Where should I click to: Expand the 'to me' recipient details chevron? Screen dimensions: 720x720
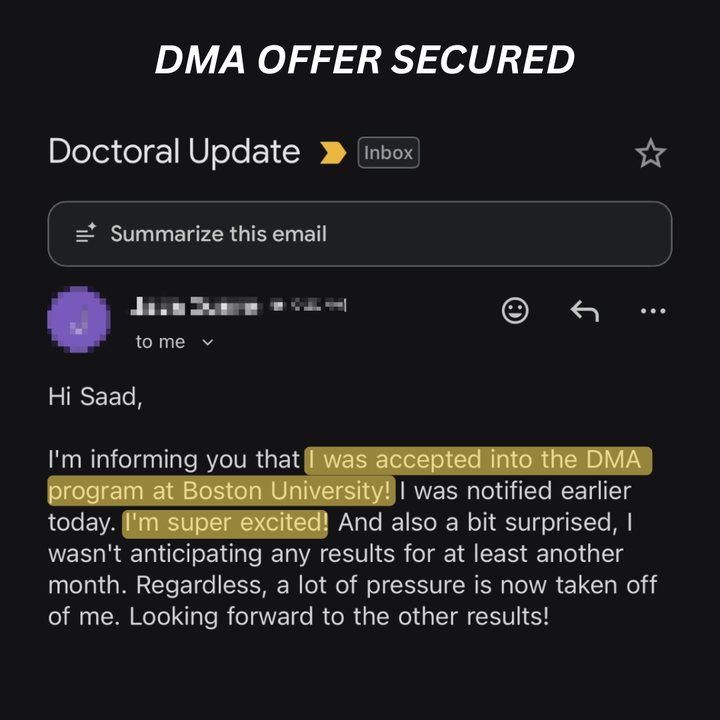point(208,342)
